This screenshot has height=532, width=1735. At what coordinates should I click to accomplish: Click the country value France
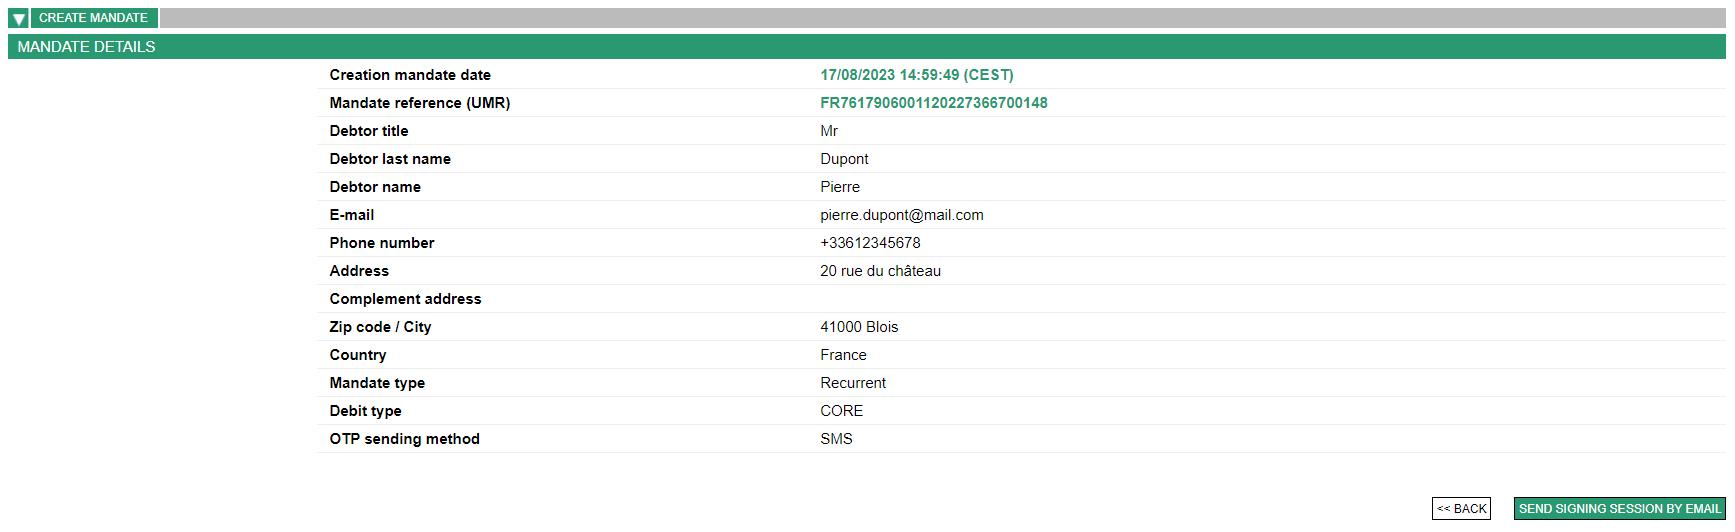(843, 355)
